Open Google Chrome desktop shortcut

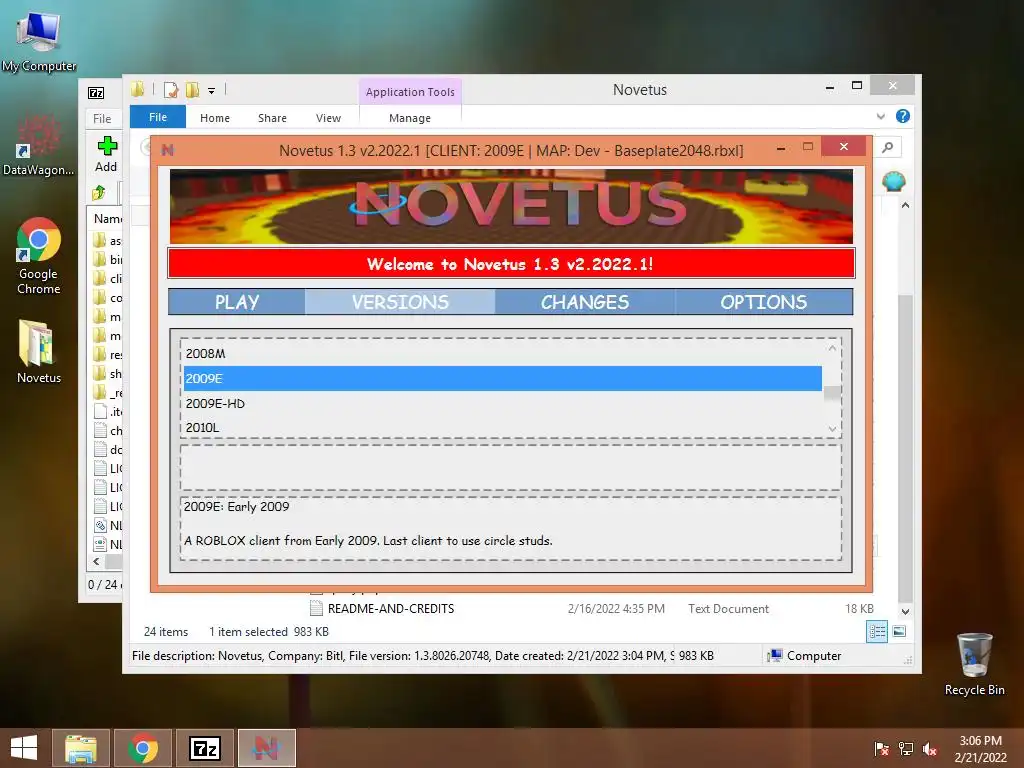coord(39,256)
